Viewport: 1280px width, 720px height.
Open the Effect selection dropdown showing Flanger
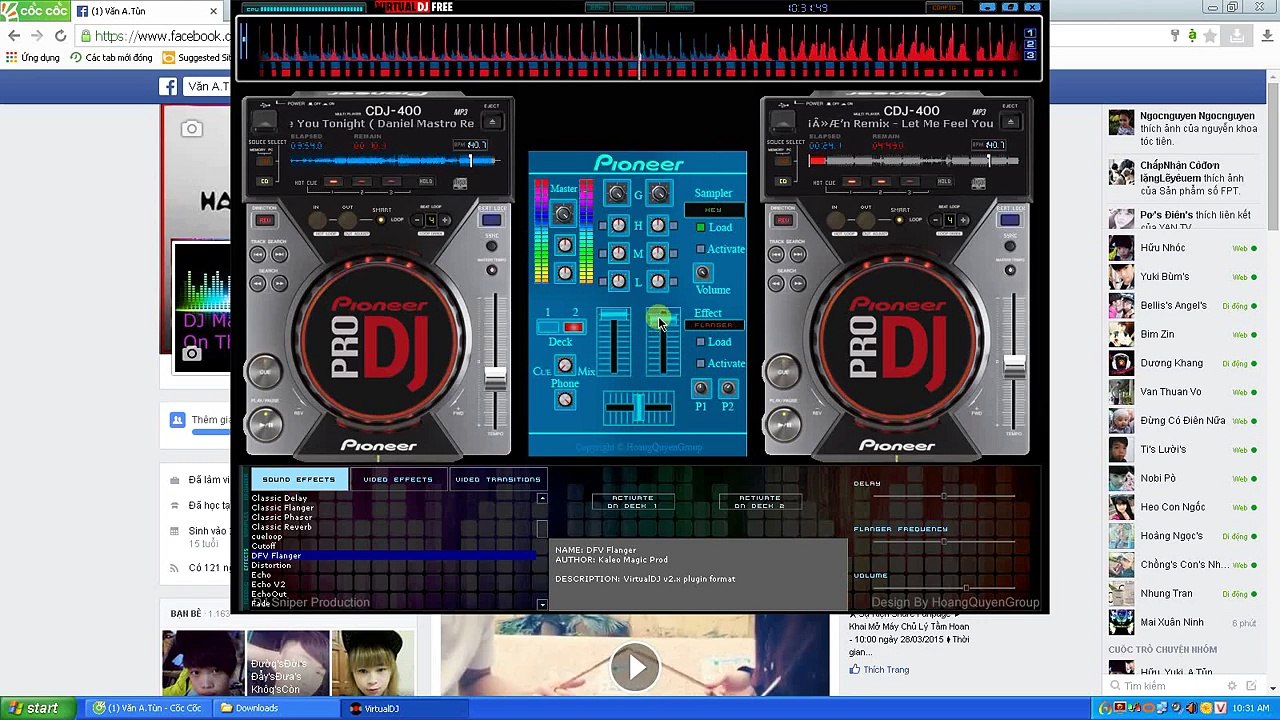click(714, 325)
